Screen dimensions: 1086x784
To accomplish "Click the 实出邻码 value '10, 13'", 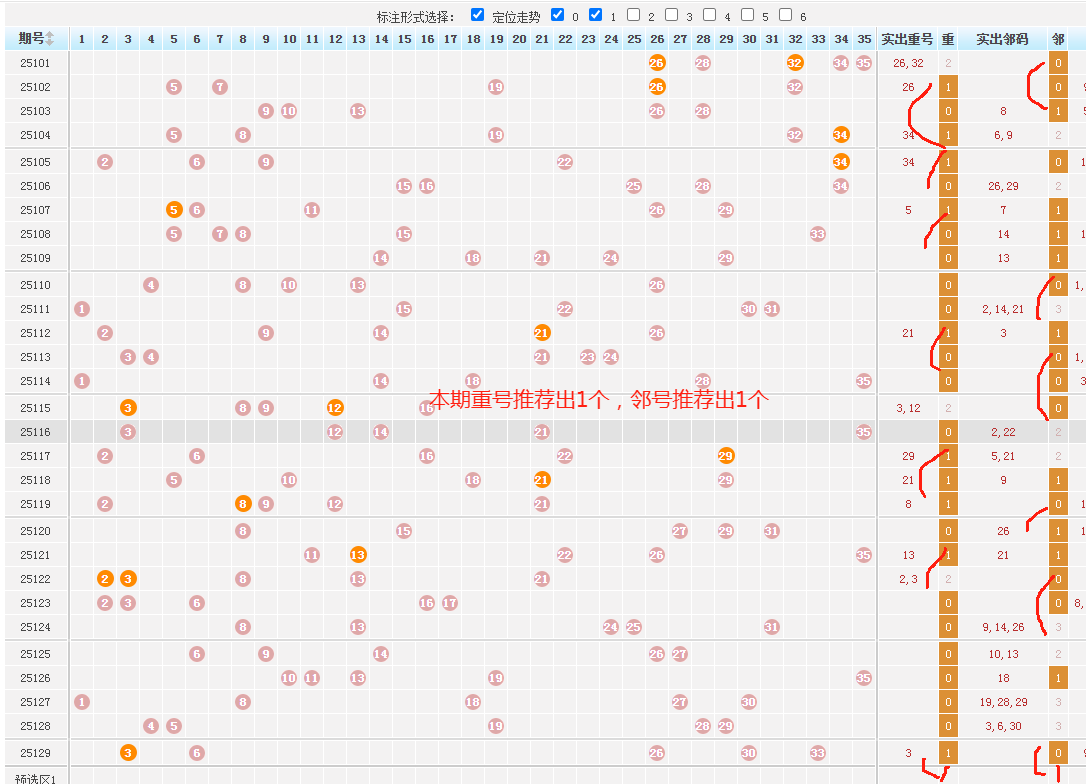I will click(x=1003, y=654).
